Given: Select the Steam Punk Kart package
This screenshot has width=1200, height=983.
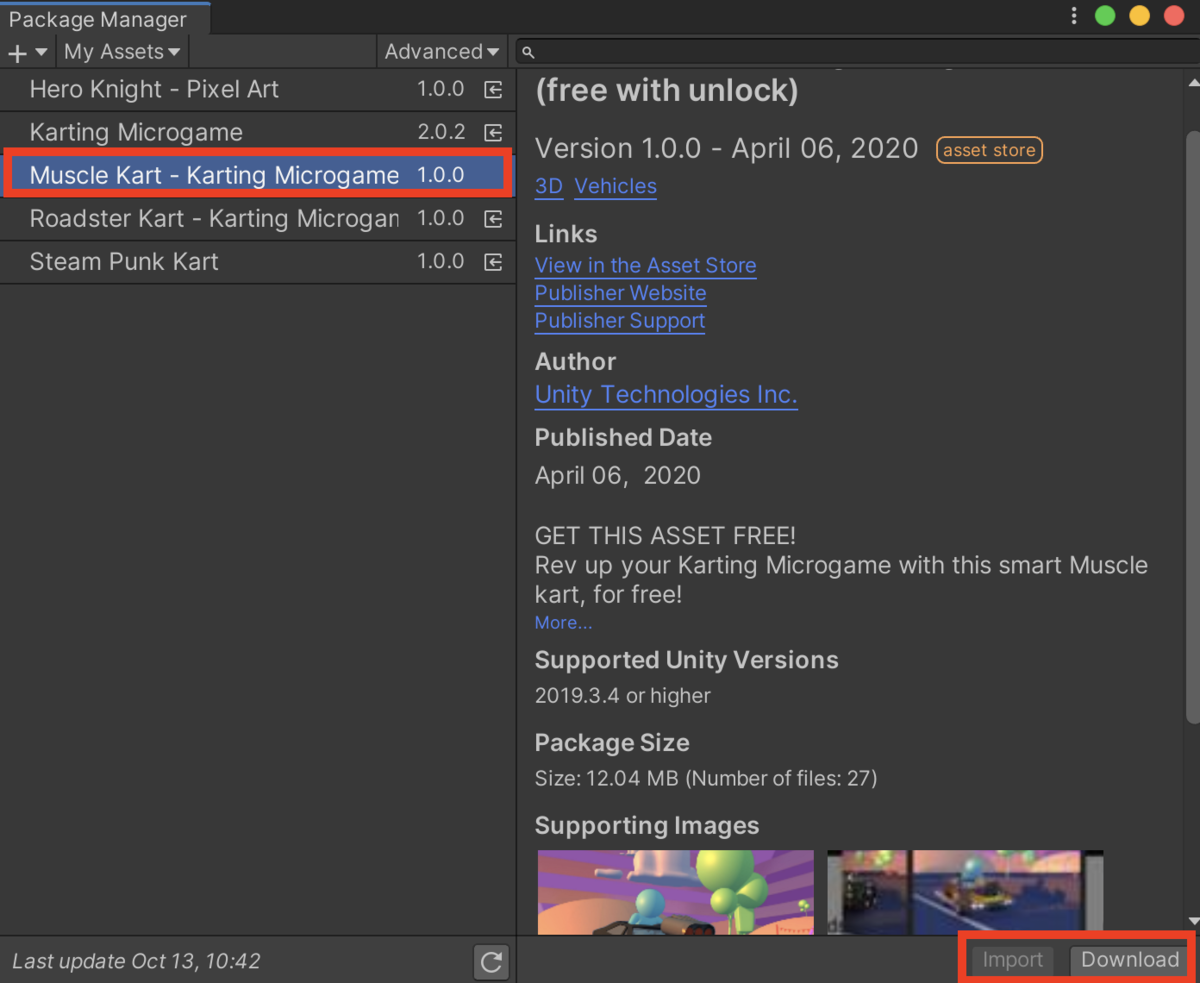Looking at the screenshot, I should (258, 261).
